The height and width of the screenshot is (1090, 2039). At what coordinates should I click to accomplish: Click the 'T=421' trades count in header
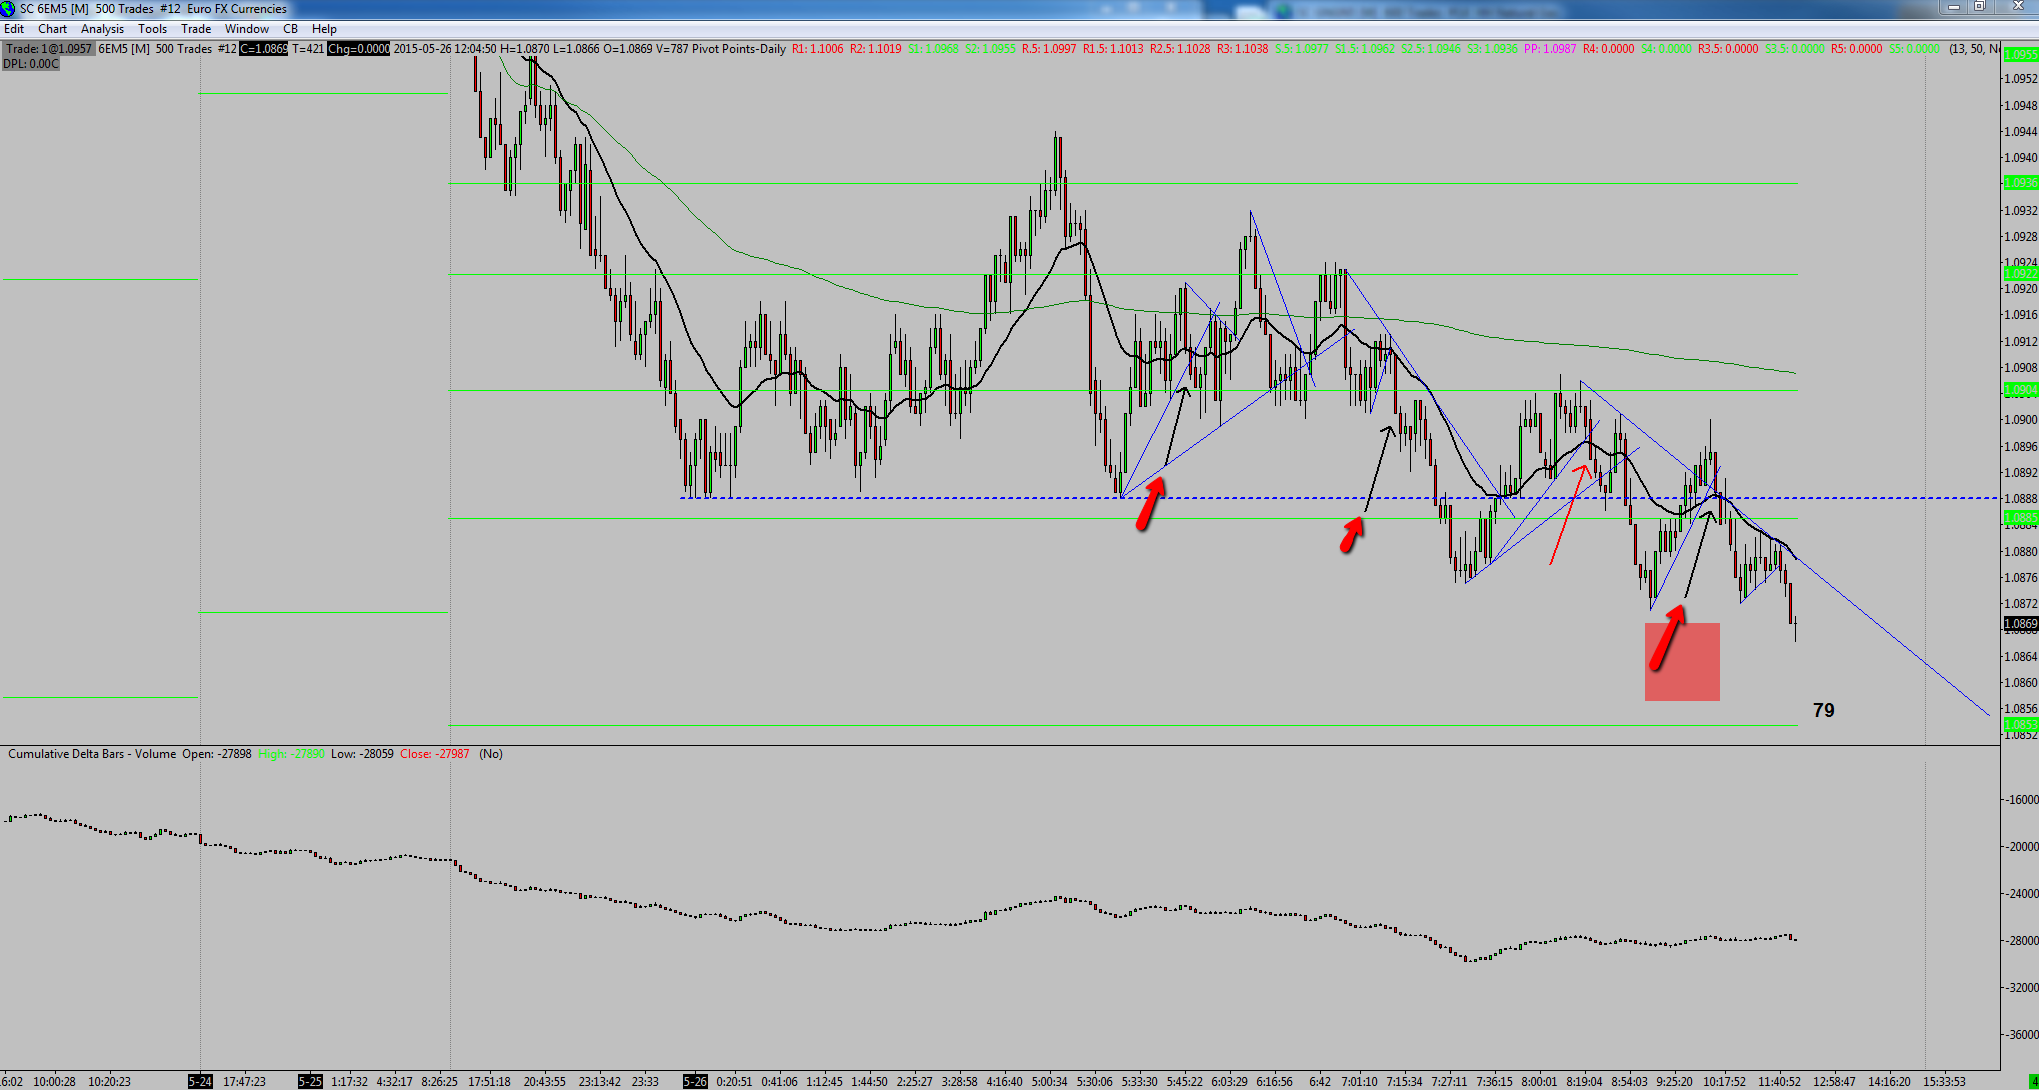308,49
